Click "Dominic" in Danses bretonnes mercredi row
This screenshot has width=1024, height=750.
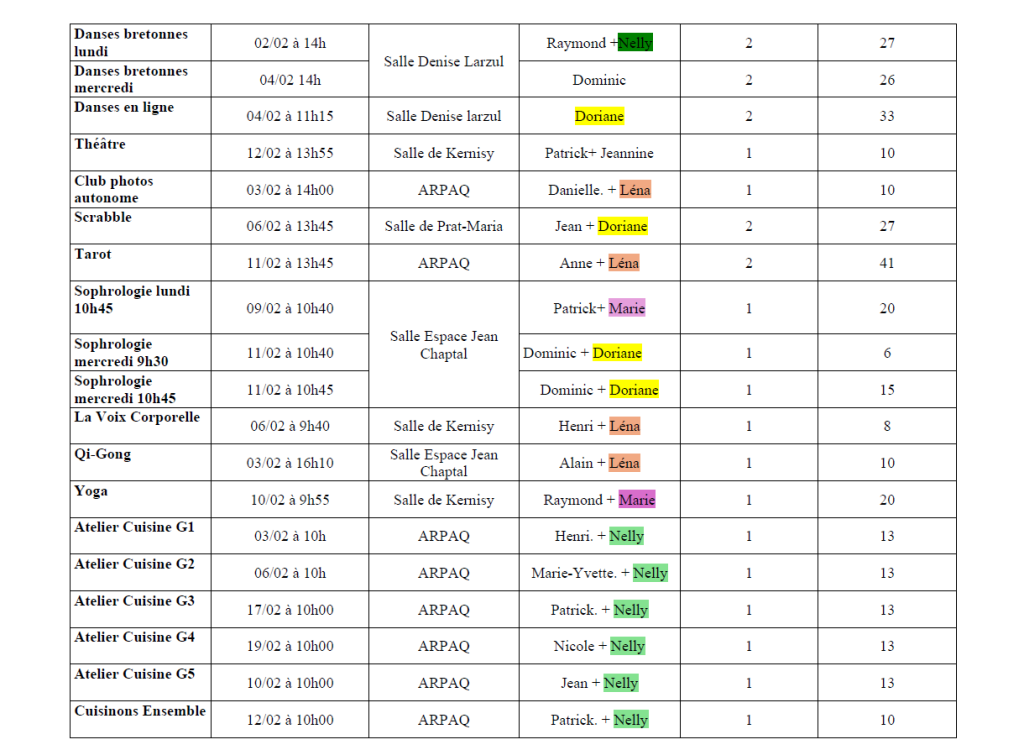[x=599, y=80]
